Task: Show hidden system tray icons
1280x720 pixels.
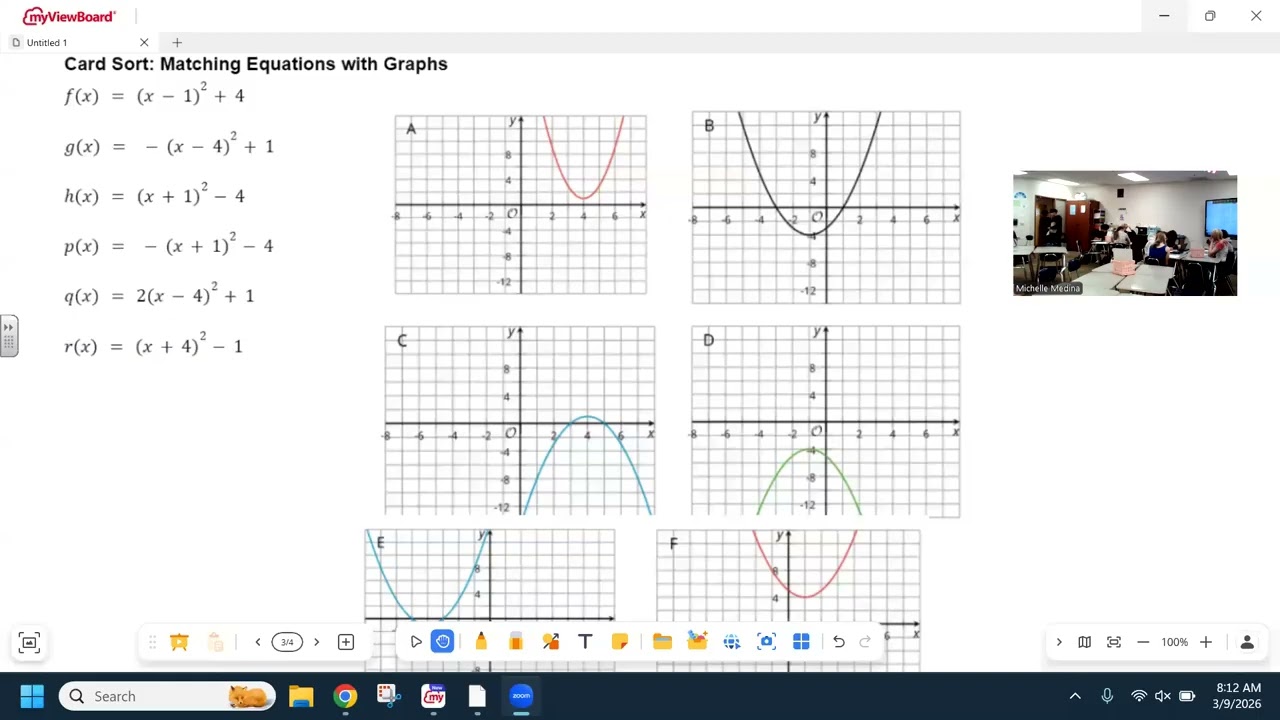Action: click(x=1075, y=696)
